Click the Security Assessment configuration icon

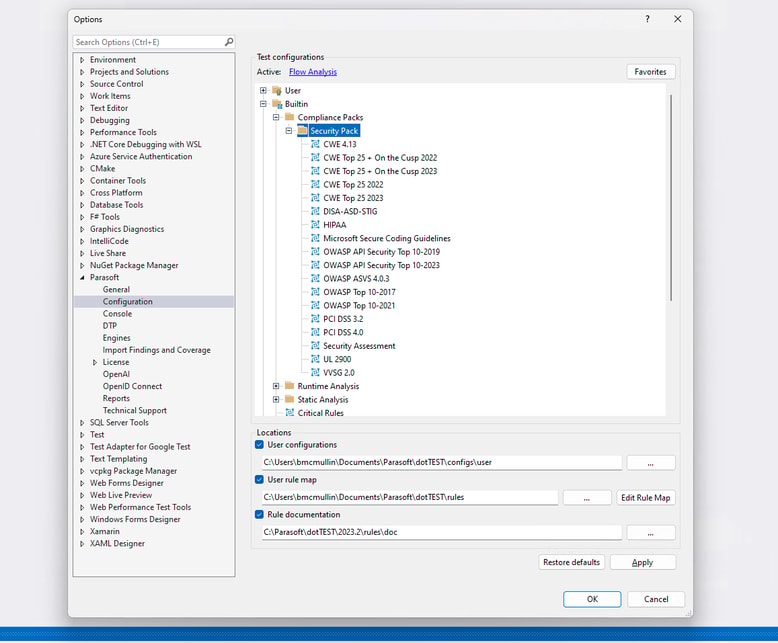[315, 345]
